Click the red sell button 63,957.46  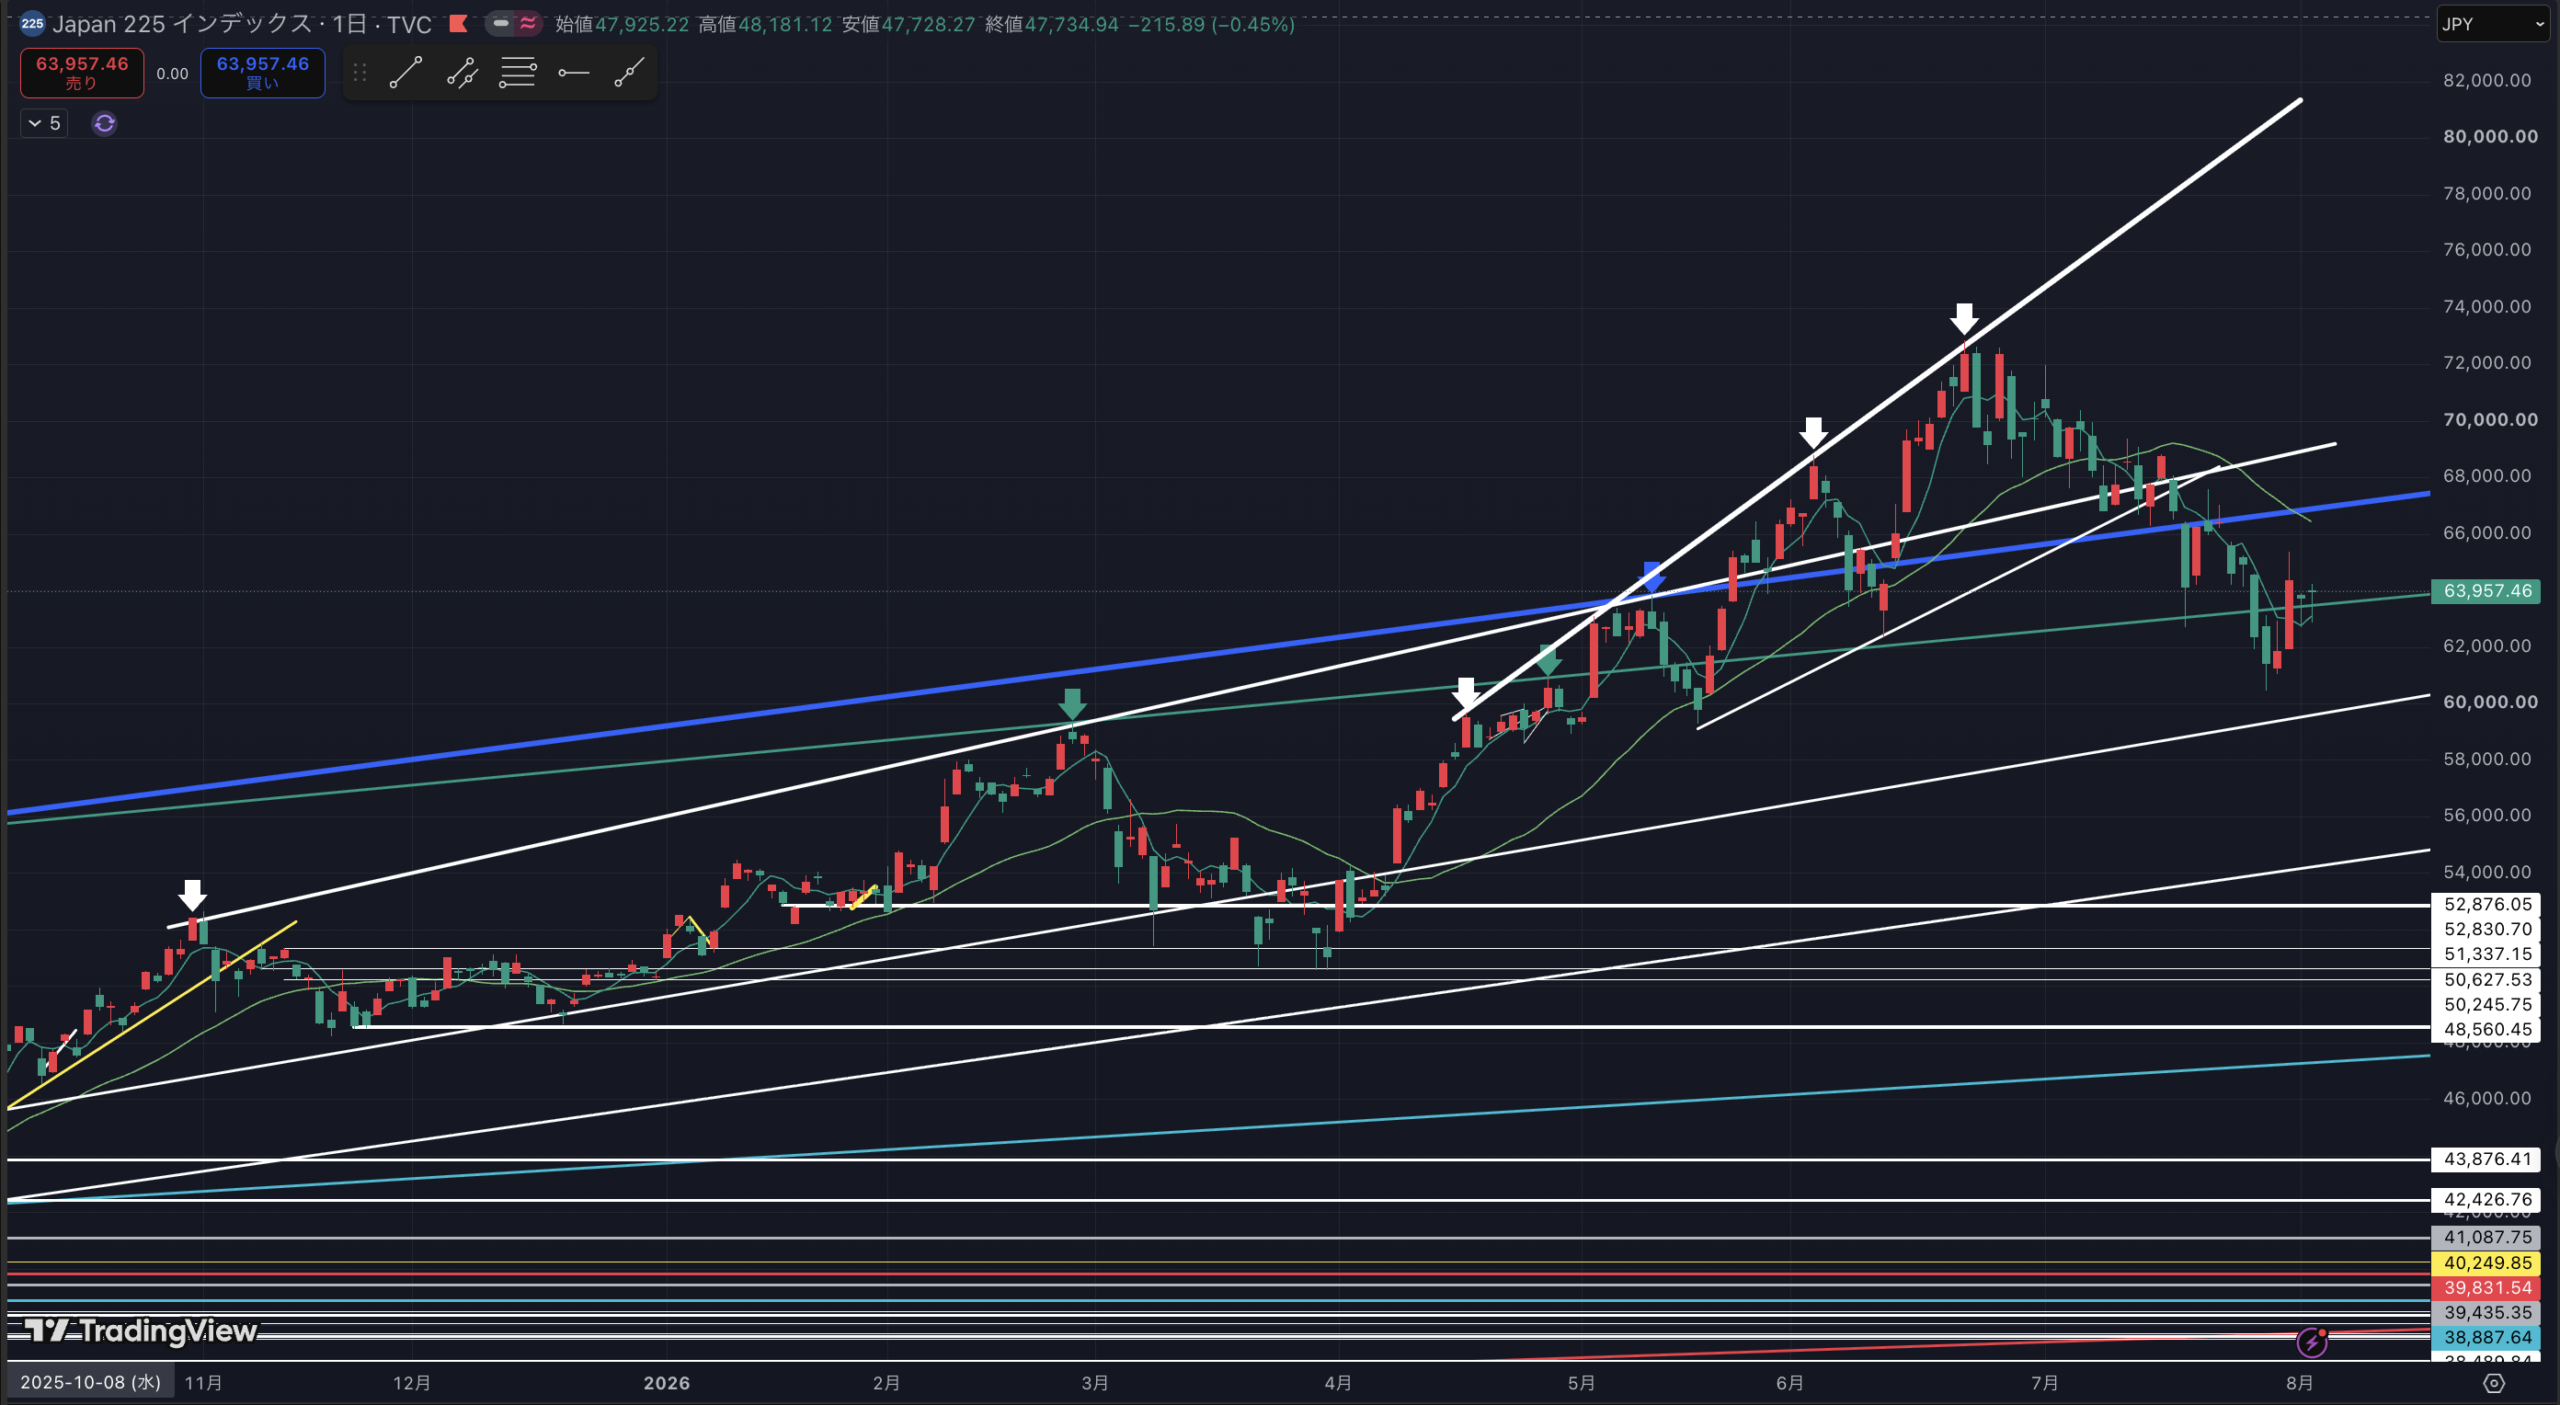coord(82,73)
